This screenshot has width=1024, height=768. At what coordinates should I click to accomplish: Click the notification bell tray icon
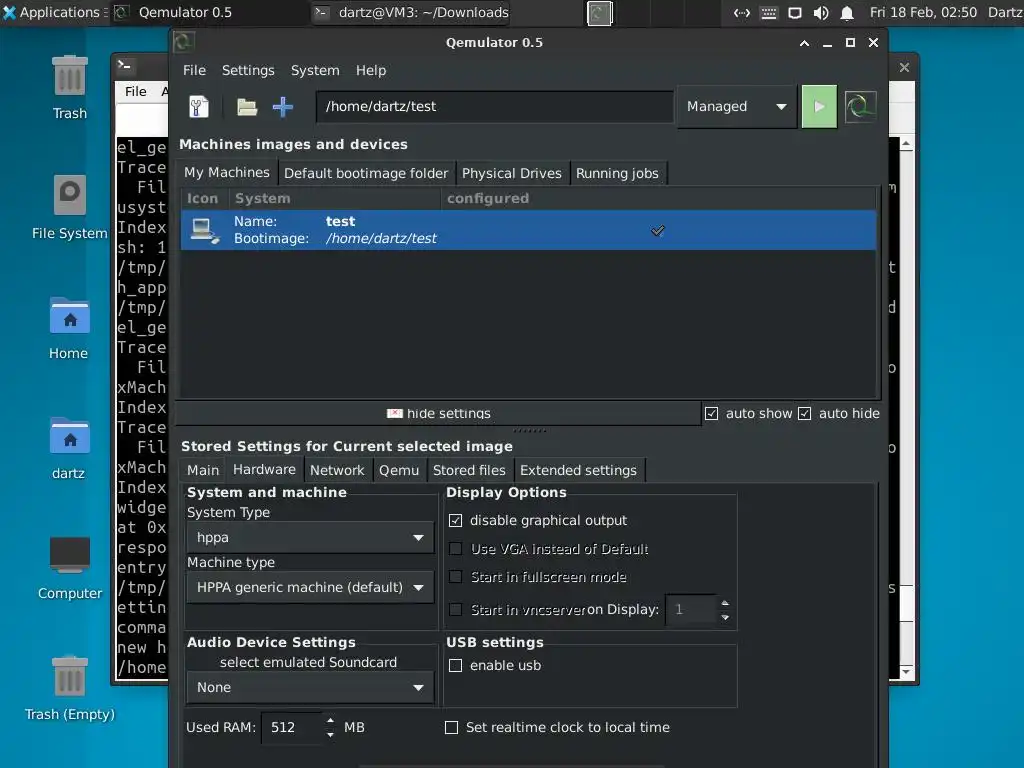[847, 13]
